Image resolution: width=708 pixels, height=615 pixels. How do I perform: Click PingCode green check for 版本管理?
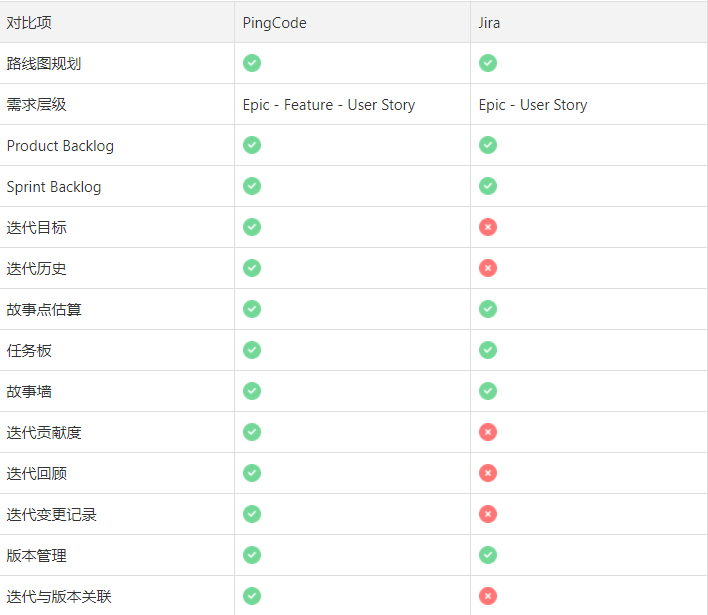coord(252,555)
